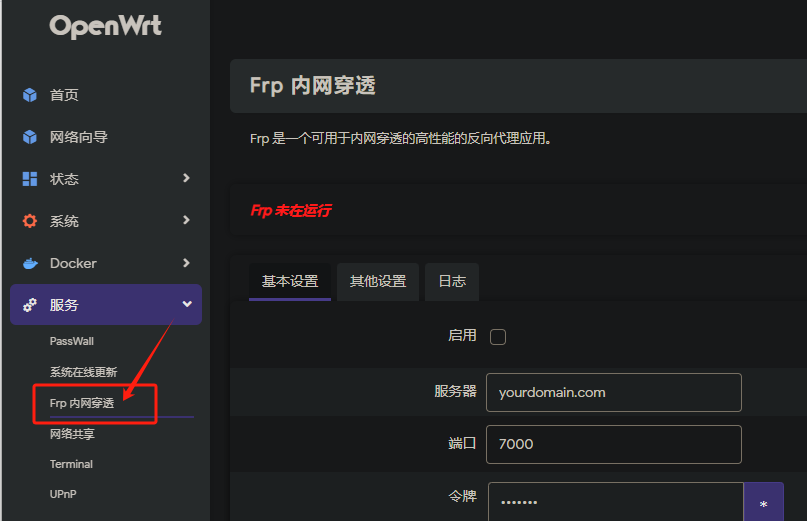Viewport: 807px width, 521px height.
Task: Expand the Docker menu chevron
Action: click(x=186, y=263)
